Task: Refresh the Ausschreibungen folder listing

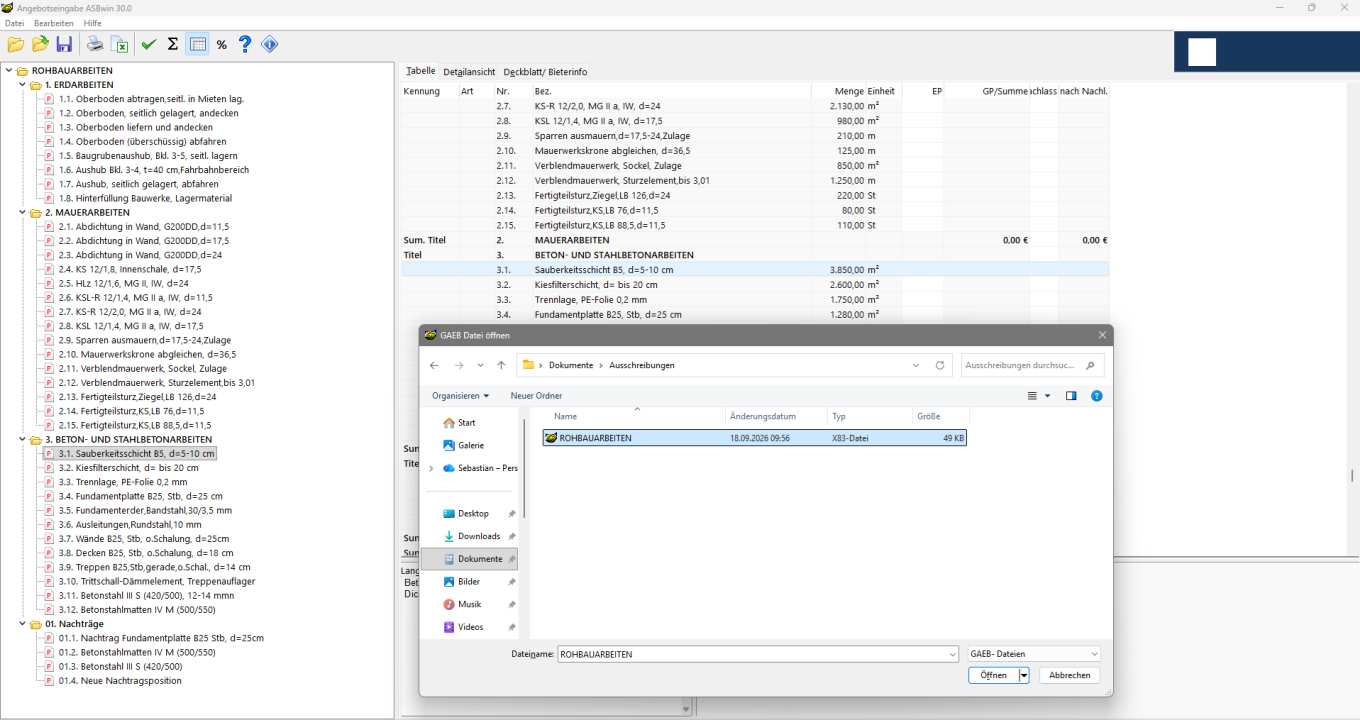Action: click(940, 365)
